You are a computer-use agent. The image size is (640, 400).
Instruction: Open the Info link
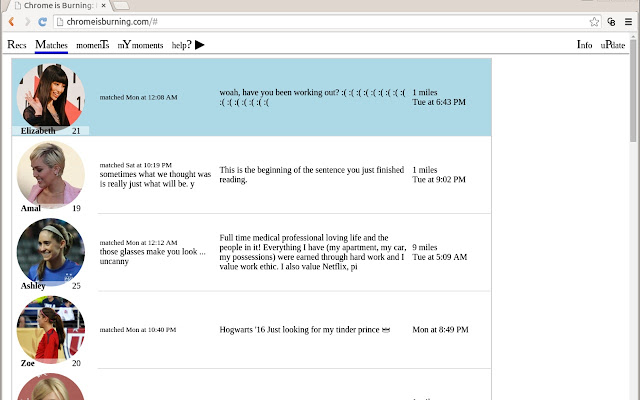[x=584, y=45]
